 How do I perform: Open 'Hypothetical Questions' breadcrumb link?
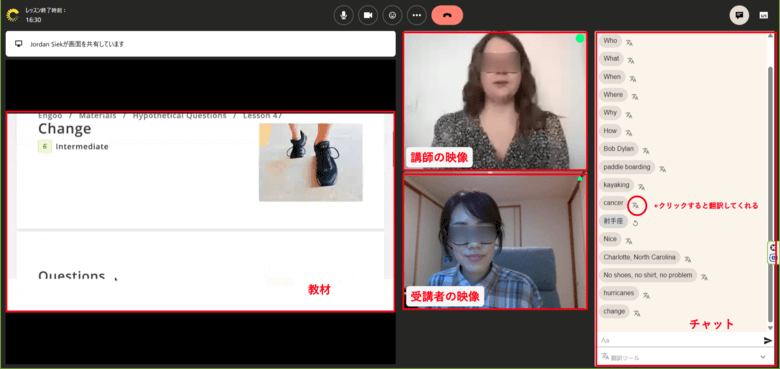tap(180, 116)
